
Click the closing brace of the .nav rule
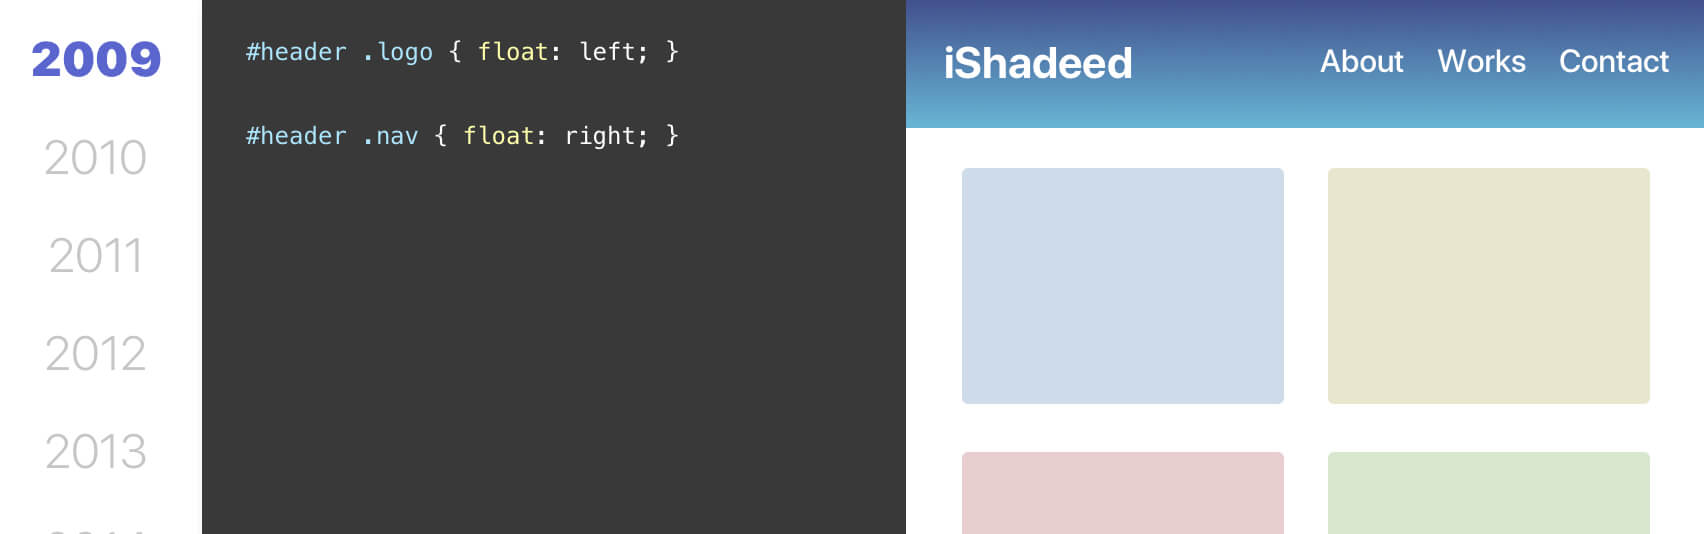pos(672,136)
